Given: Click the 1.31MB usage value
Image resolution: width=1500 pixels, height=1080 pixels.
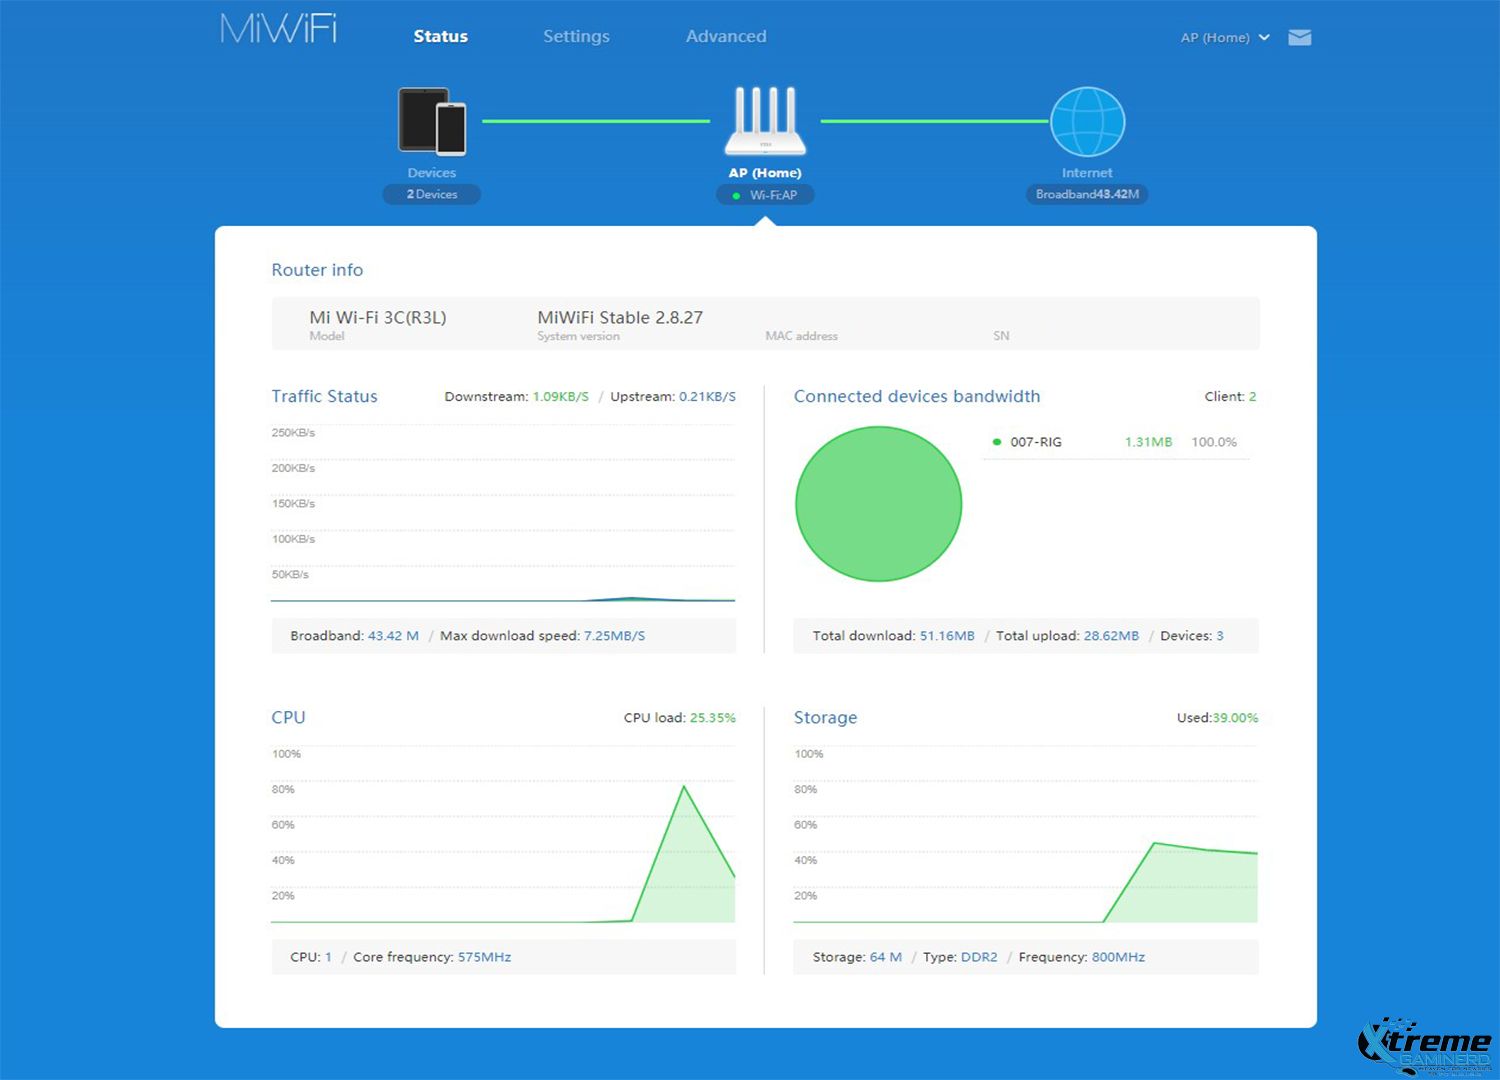Looking at the screenshot, I should 1148,442.
